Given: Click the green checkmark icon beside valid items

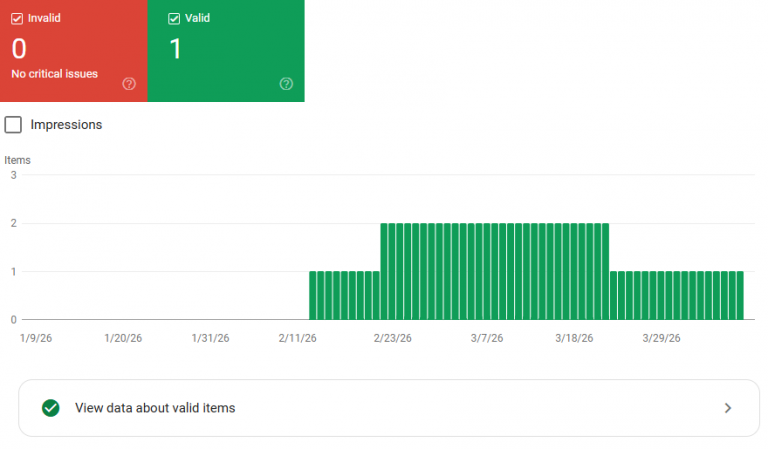Looking at the screenshot, I should point(51,408).
